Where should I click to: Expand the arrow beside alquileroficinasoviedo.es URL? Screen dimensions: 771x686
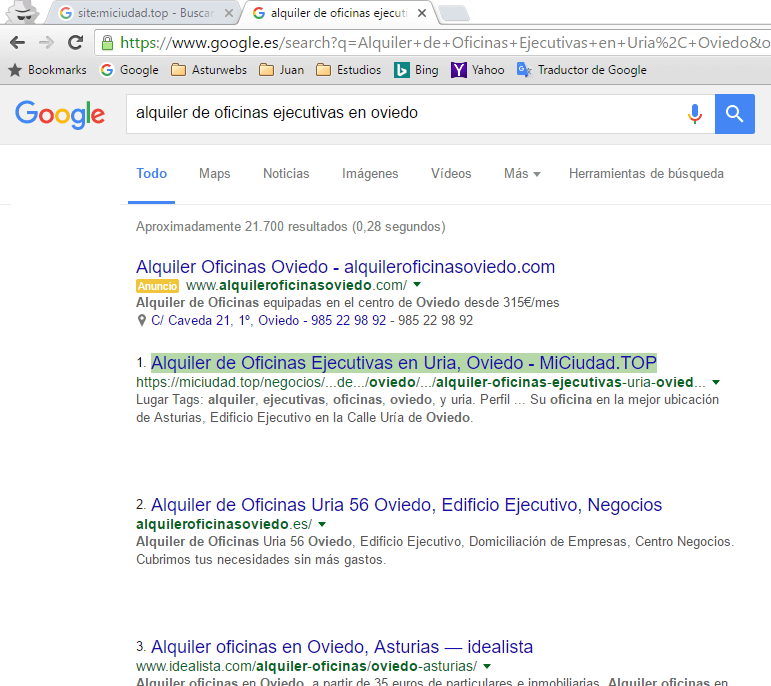point(322,524)
